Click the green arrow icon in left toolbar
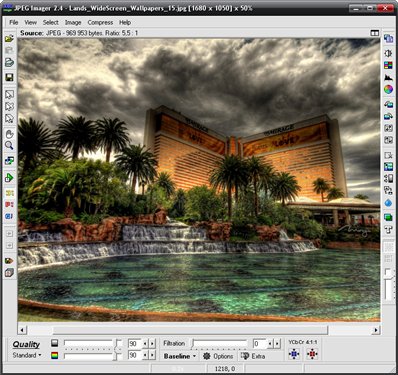The image size is (398, 375). tap(9, 178)
